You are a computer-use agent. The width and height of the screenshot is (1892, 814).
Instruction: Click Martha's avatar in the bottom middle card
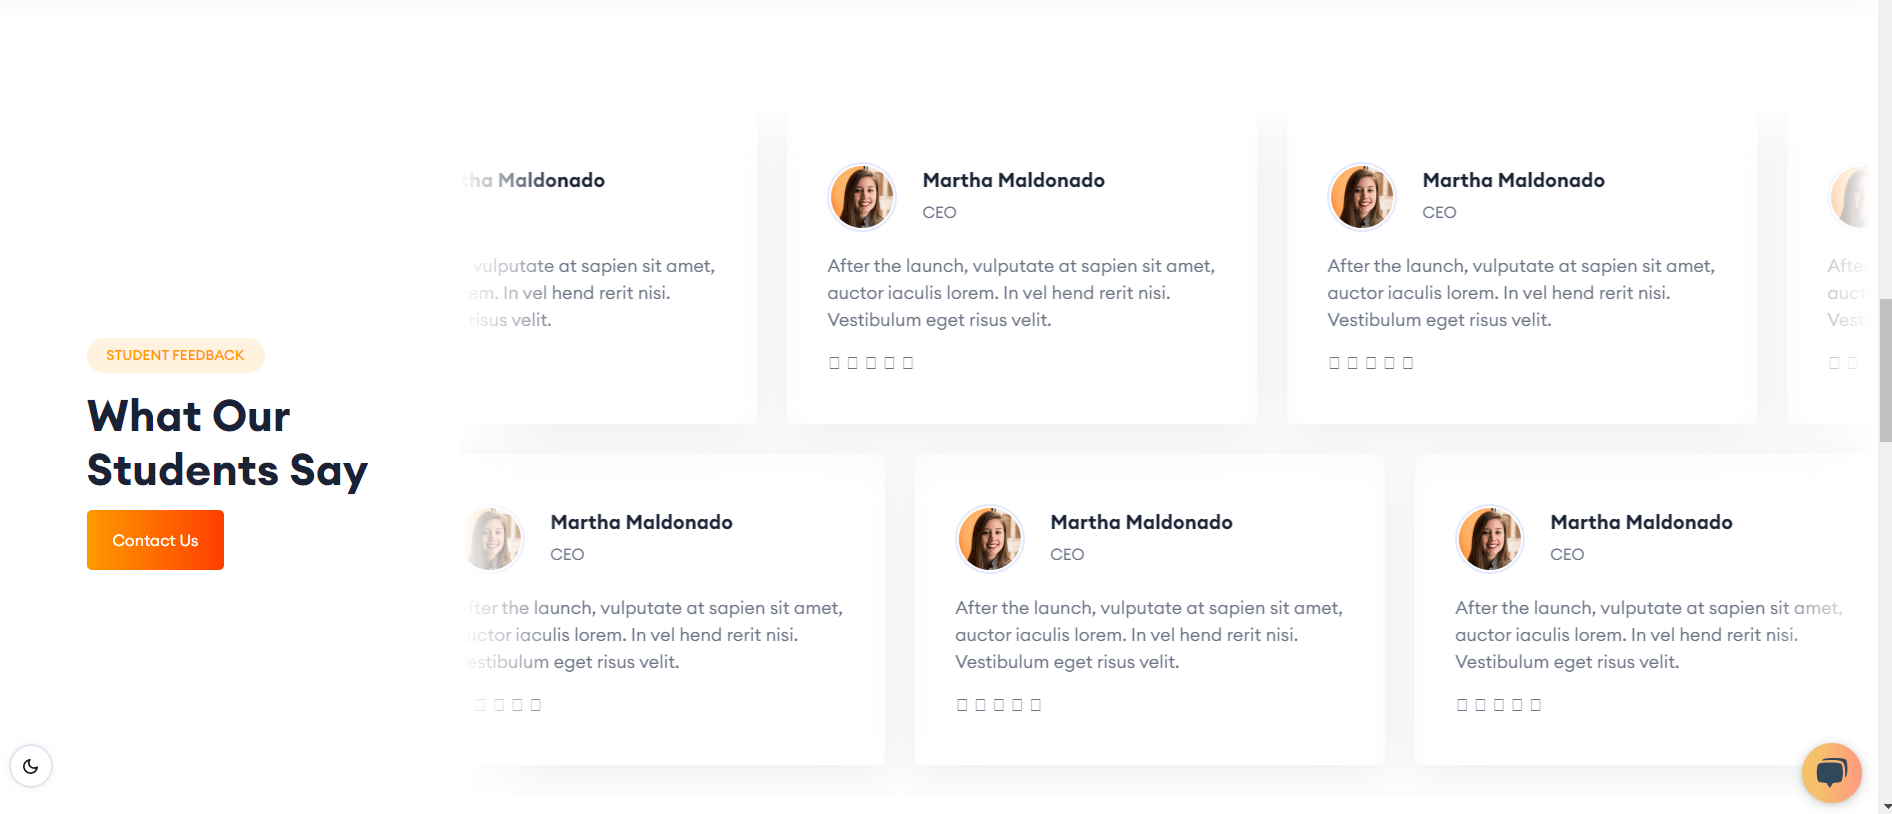(x=990, y=538)
